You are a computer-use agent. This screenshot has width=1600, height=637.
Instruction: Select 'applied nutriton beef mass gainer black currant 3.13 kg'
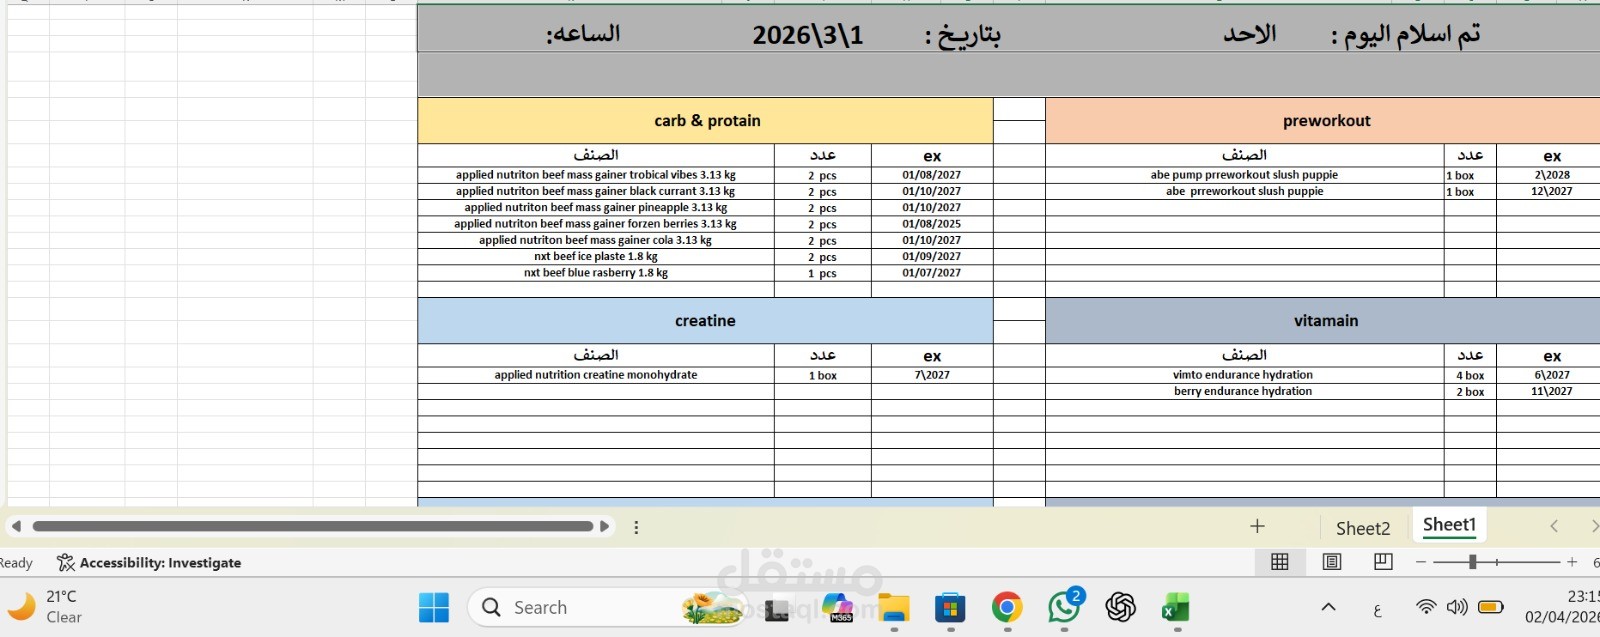pos(596,191)
